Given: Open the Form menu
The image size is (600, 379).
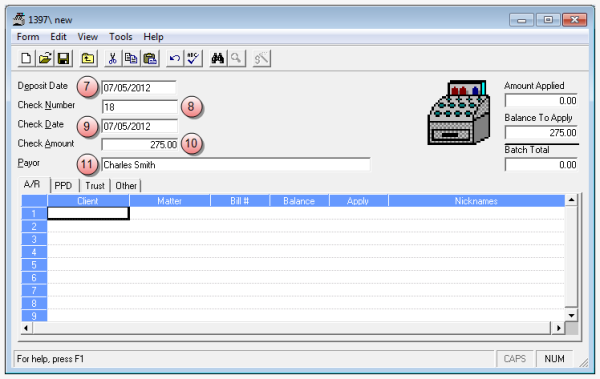Looking at the screenshot, I should [28, 37].
